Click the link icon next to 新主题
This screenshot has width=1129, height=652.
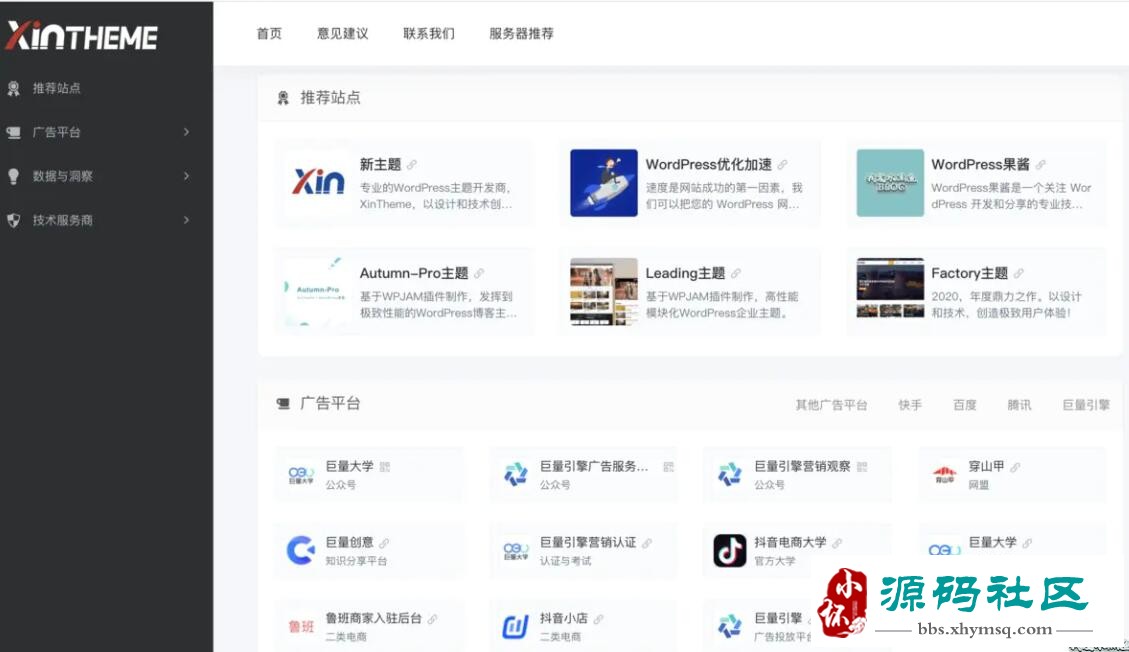[412, 165]
